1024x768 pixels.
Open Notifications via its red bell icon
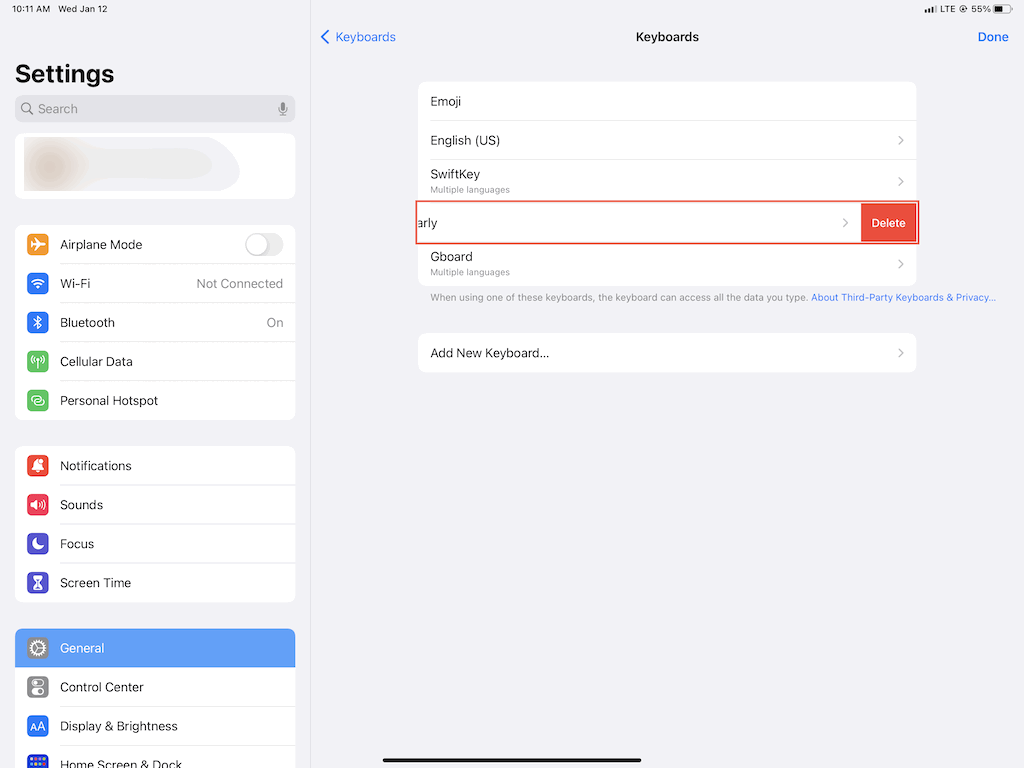coord(37,465)
